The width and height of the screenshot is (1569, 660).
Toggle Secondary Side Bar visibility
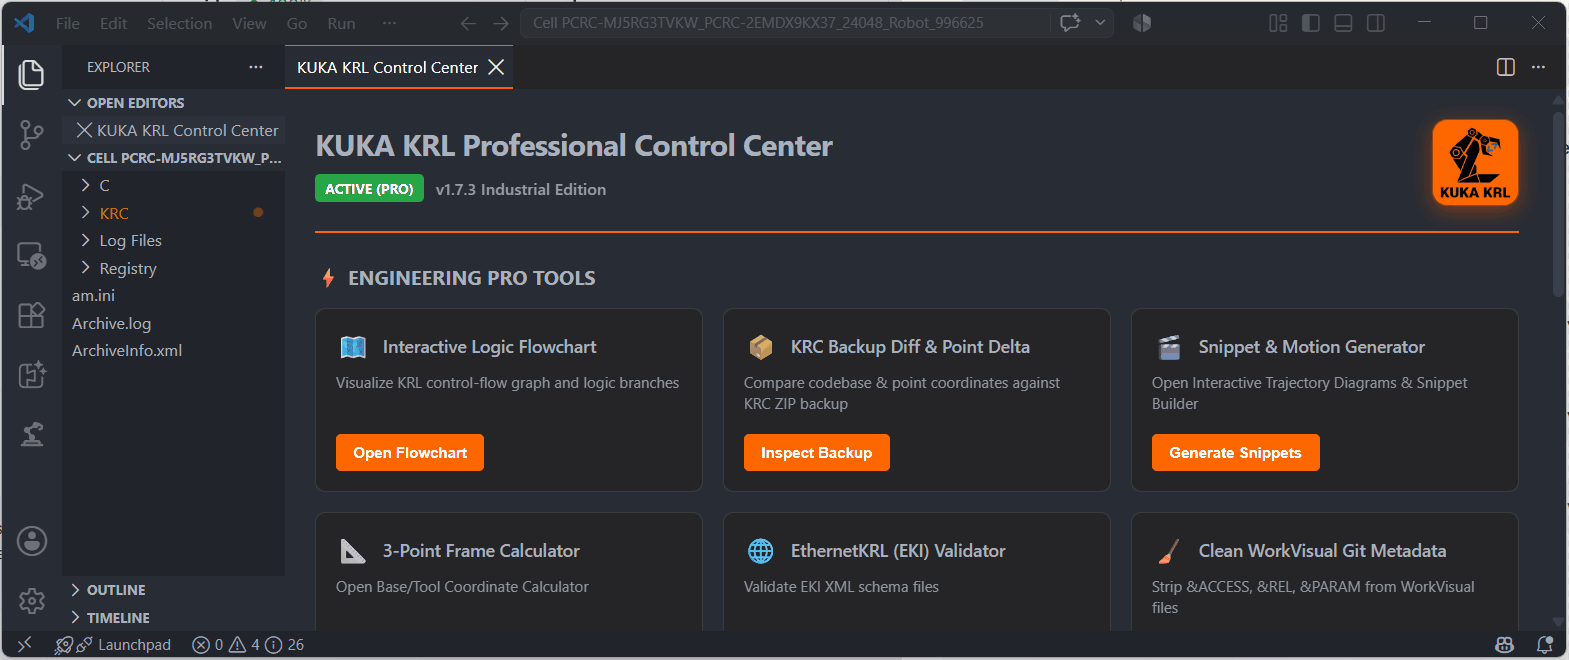[x=1376, y=23]
